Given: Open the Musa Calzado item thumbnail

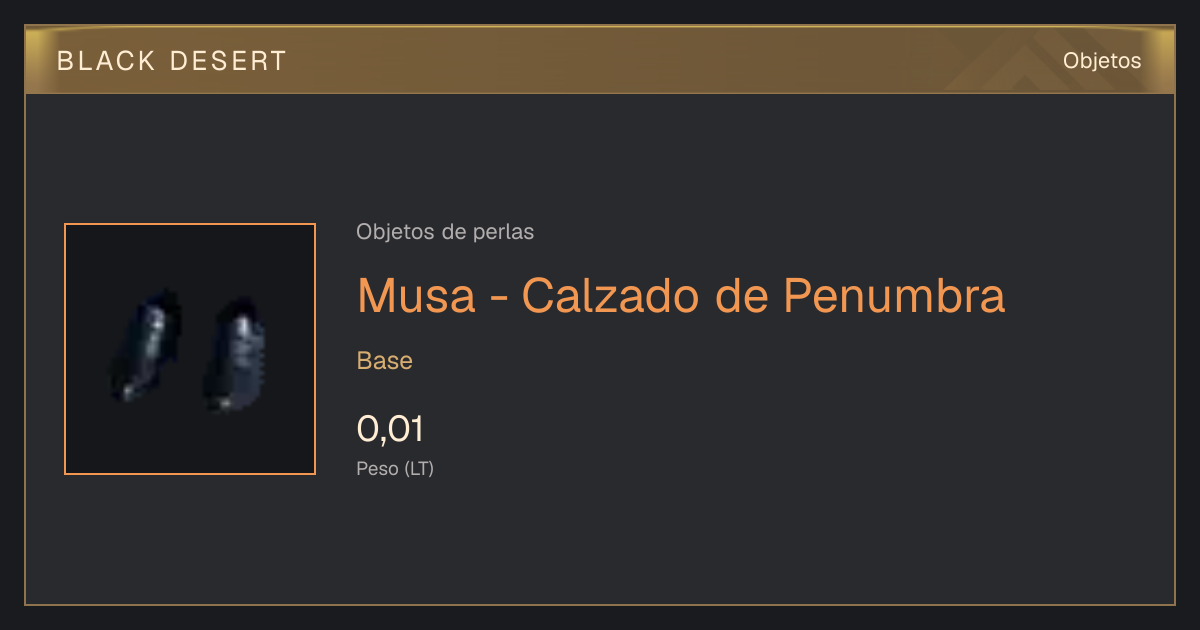Looking at the screenshot, I should [190, 349].
